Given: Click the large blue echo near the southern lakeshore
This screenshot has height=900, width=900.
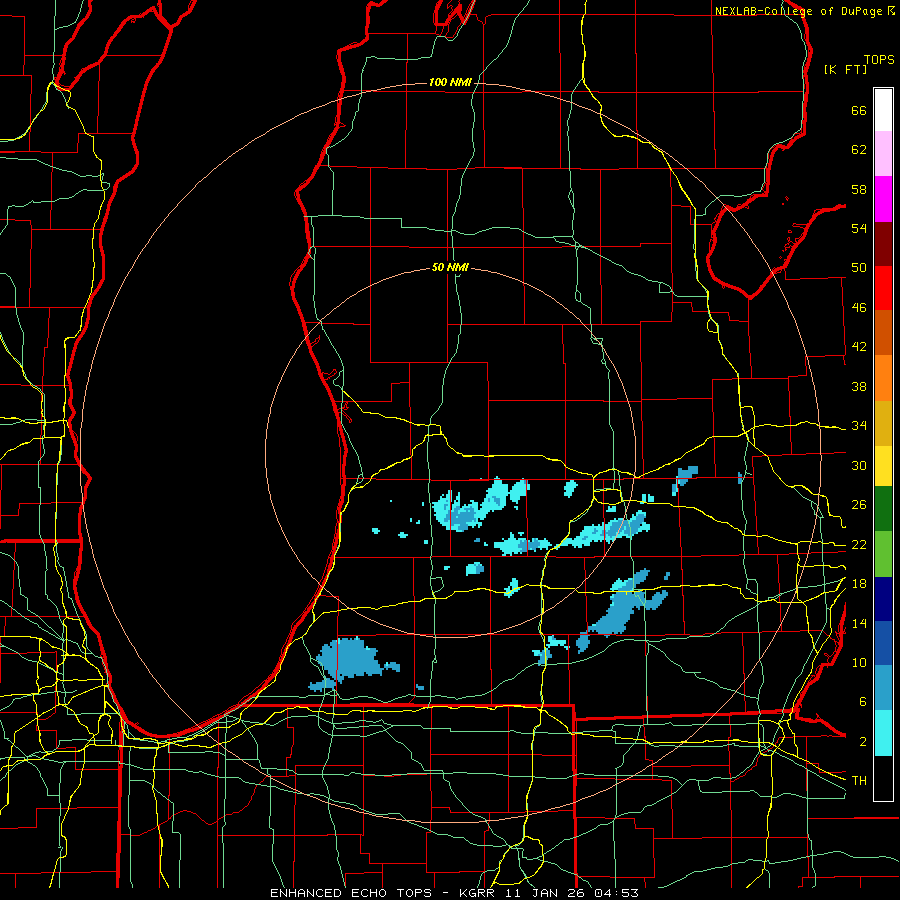Looking at the screenshot, I should point(349,660).
